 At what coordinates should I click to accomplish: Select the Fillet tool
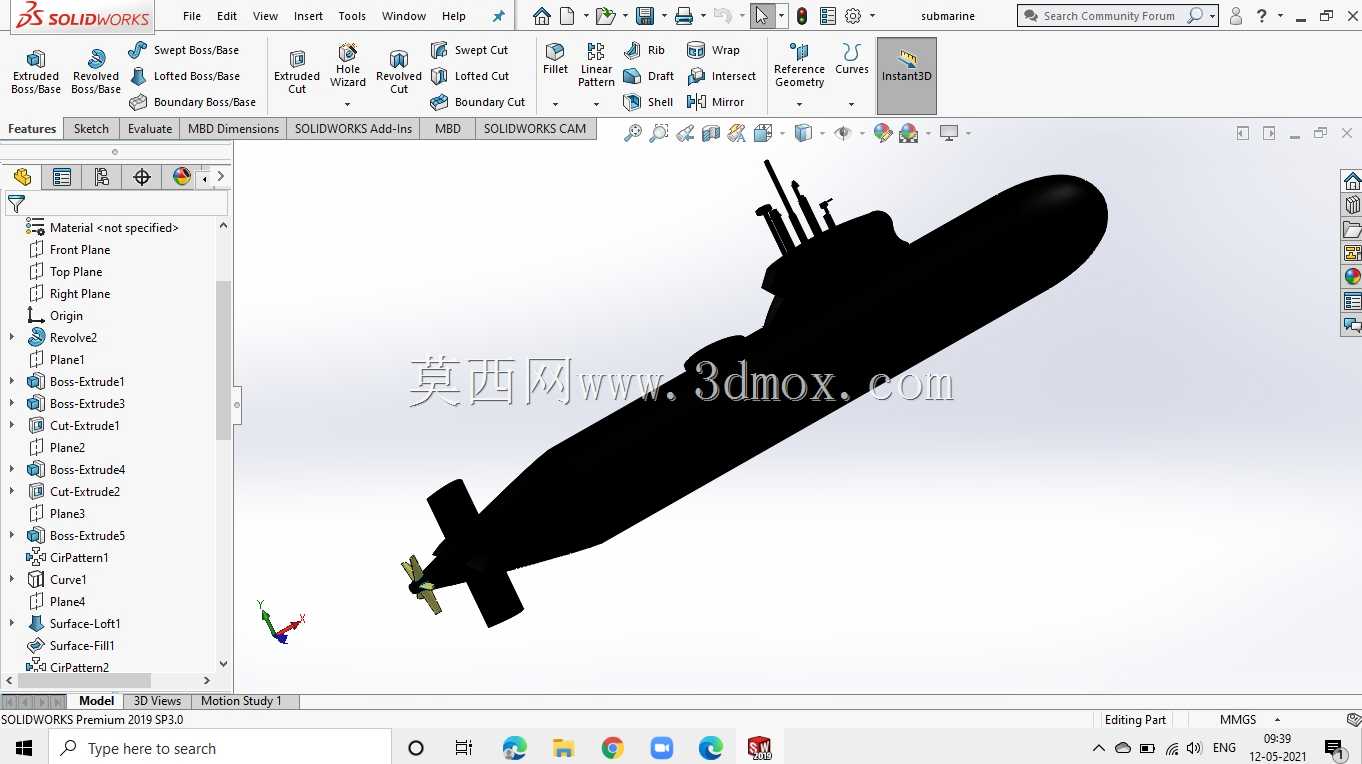[555, 59]
